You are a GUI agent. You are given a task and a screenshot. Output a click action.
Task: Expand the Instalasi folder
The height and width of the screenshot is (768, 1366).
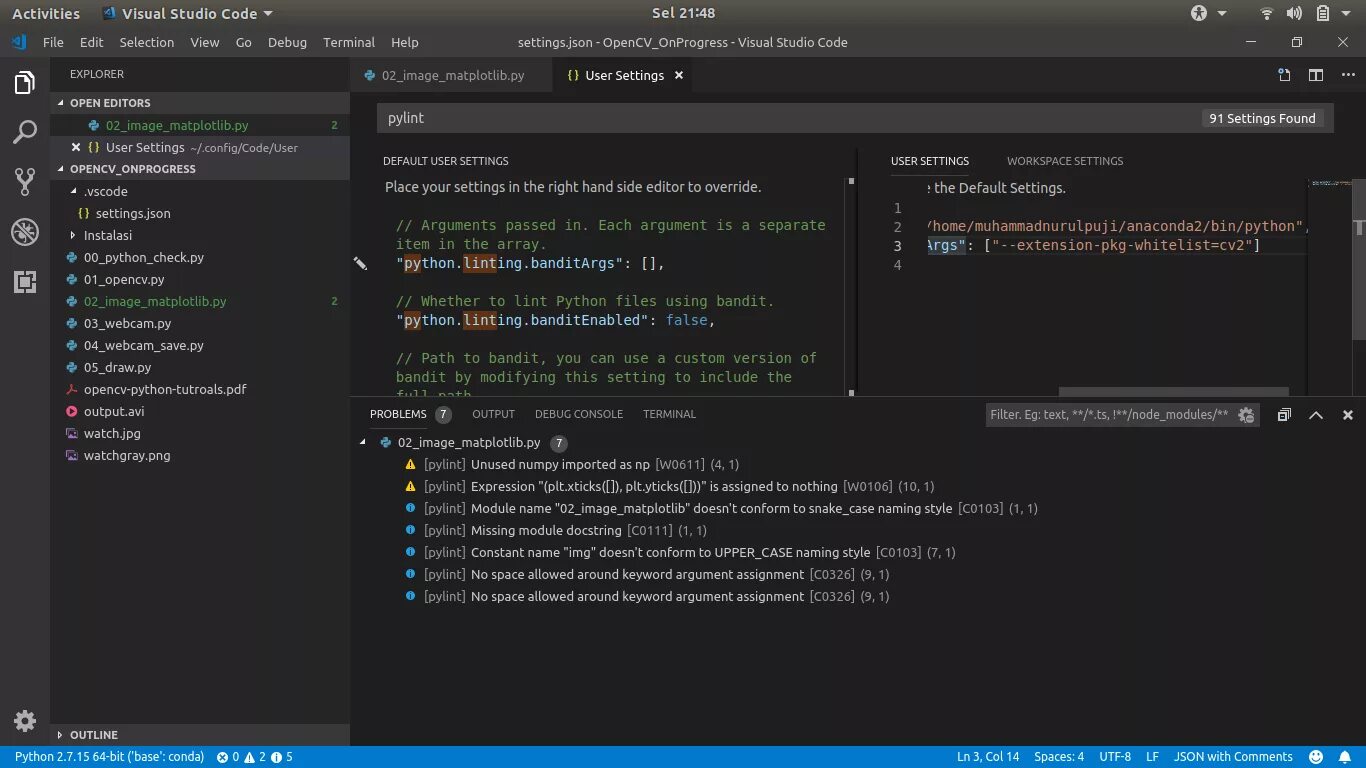pos(107,235)
